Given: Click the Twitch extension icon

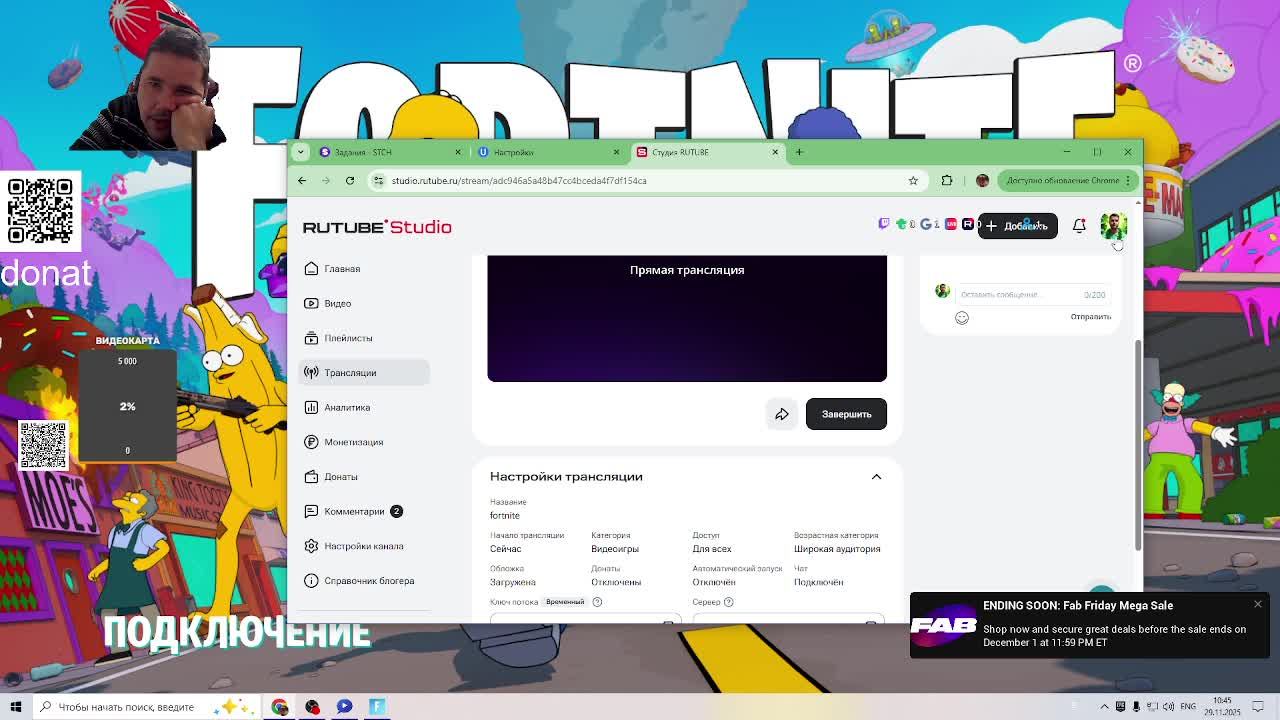Looking at the screenshot, I should (884, 224).
